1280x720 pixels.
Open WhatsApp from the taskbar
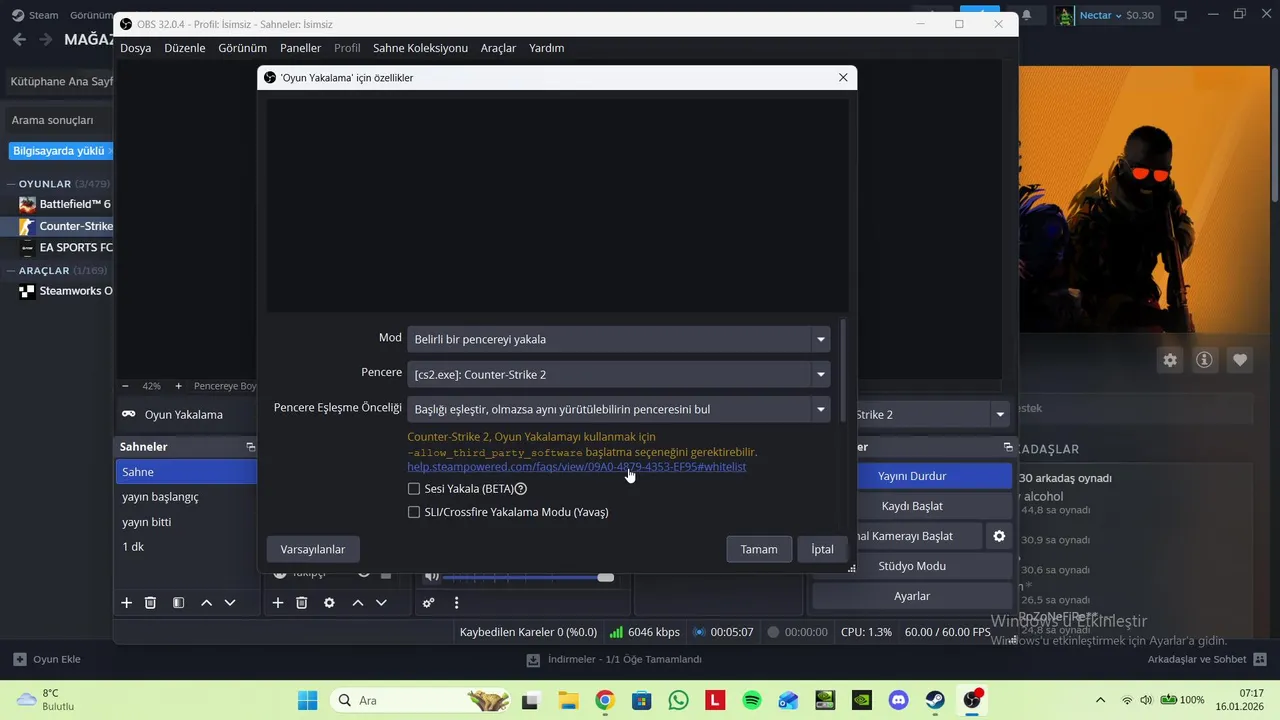tap(678, 700)
